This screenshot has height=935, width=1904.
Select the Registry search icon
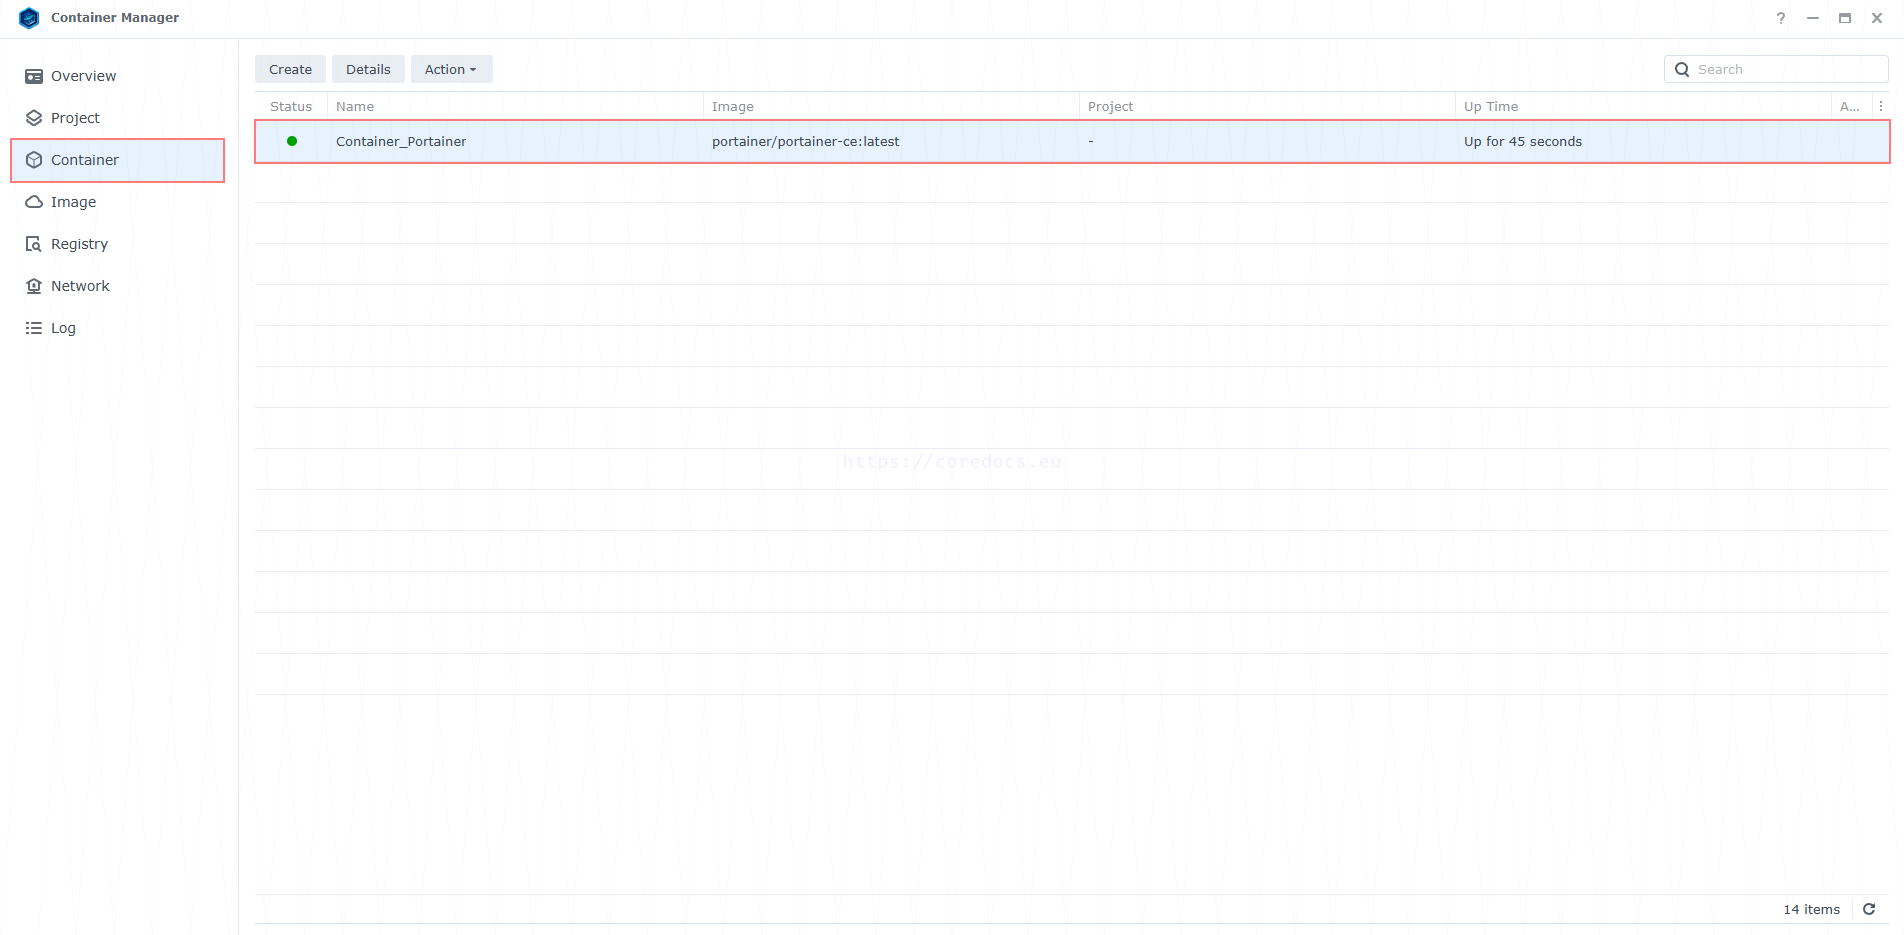coord(34,244)
